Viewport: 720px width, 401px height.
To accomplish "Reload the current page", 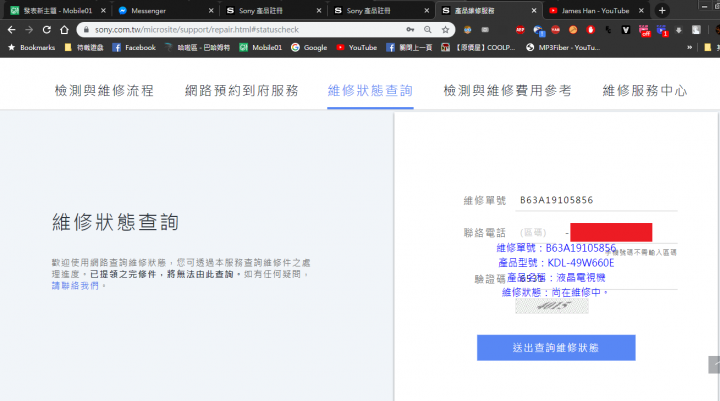I will 46,30.
